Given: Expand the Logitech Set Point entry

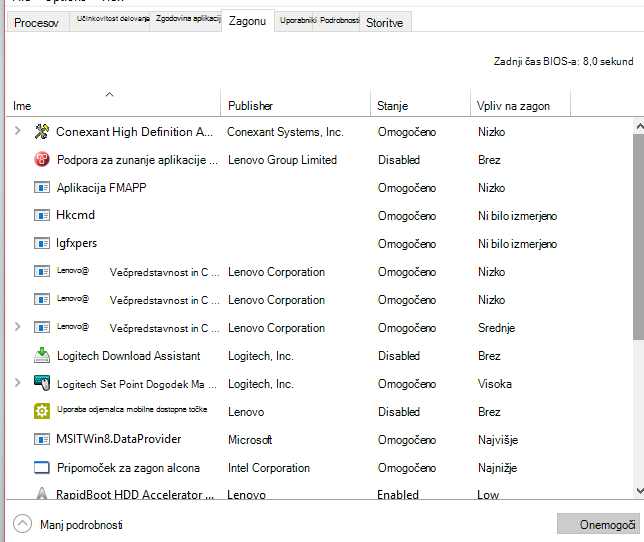Looking at the screenshot, I should click(x=18, y=383).
